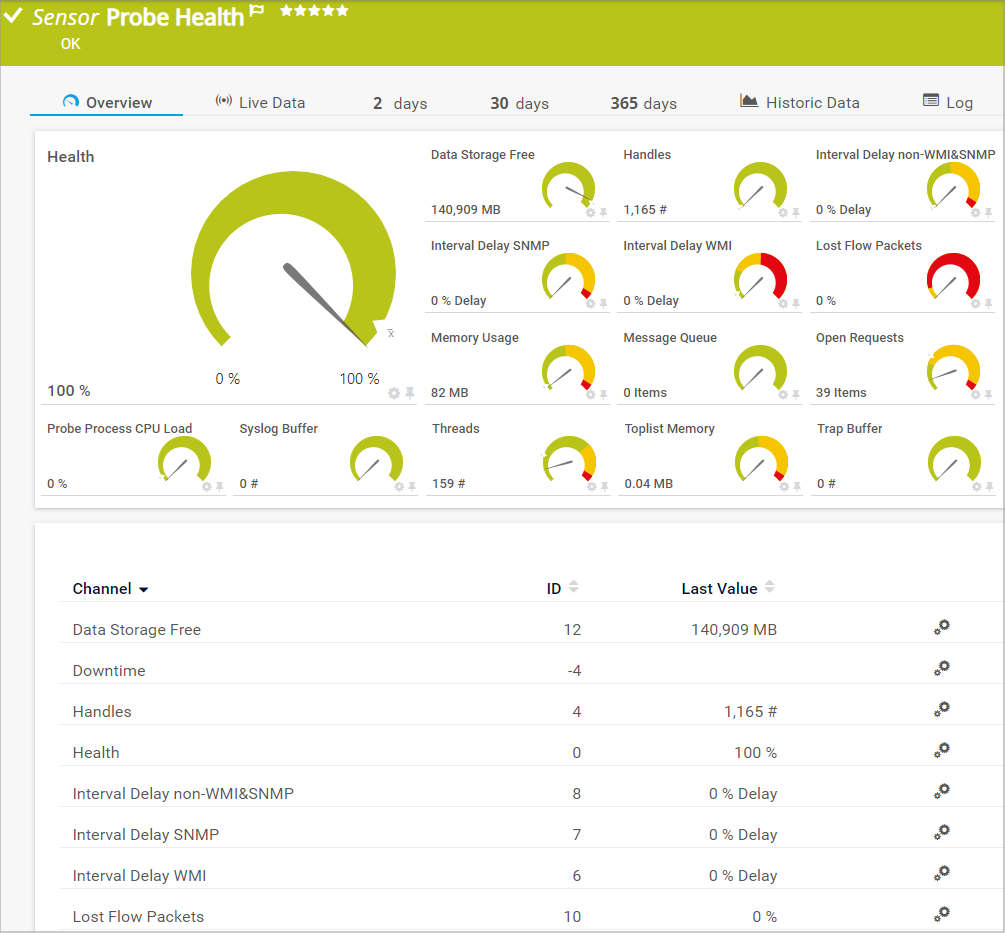
Task: Expand the Channel column sort arrow
Action: tap(143, 590)
